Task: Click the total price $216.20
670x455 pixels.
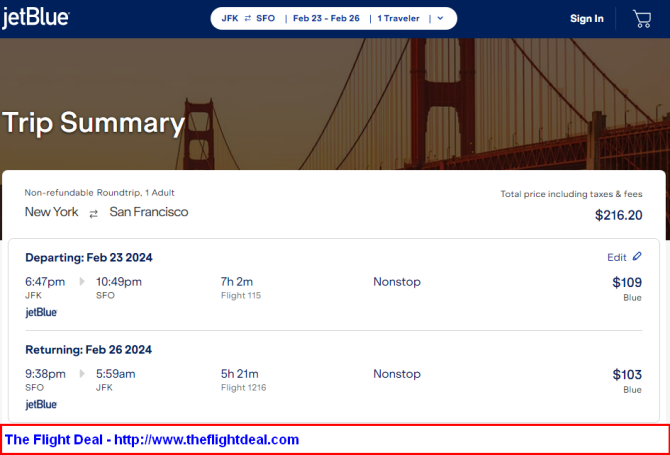Action: point(618,215)
